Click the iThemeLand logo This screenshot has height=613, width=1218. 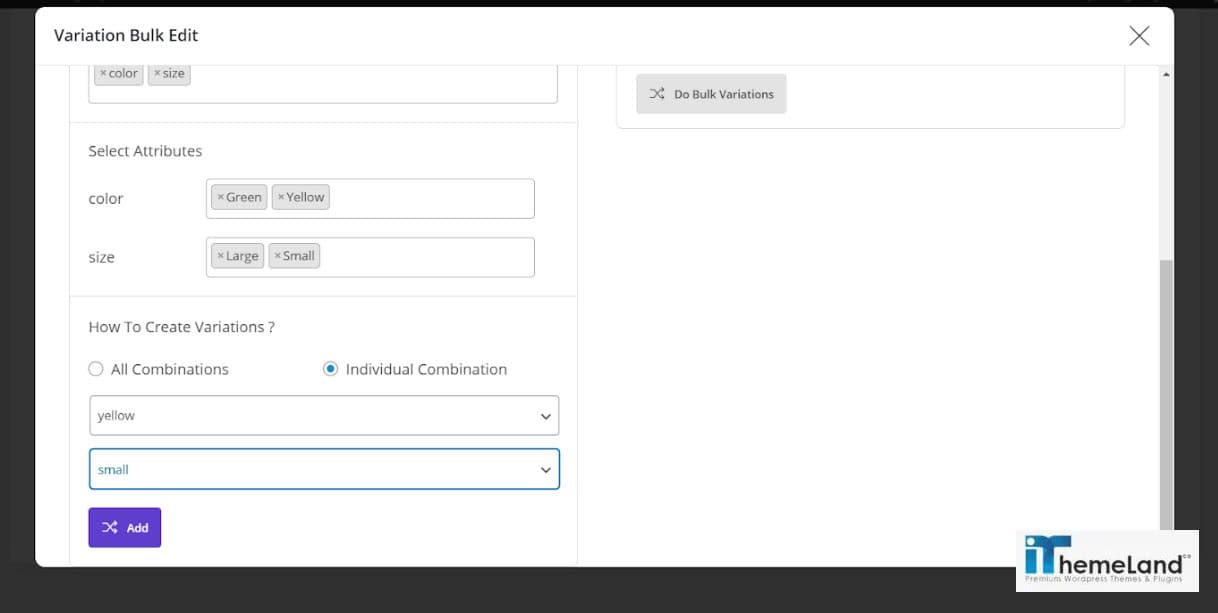click(x=1106, y=560)
